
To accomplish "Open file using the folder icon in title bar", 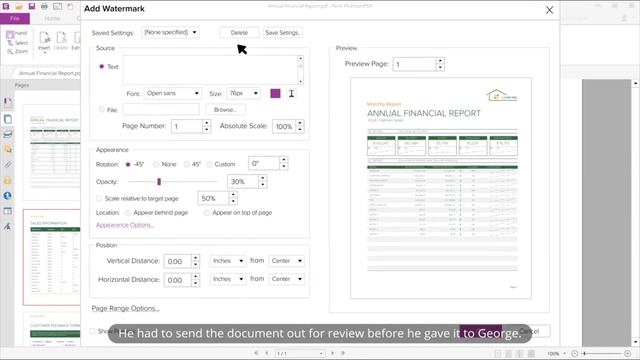I will (19, 6).
